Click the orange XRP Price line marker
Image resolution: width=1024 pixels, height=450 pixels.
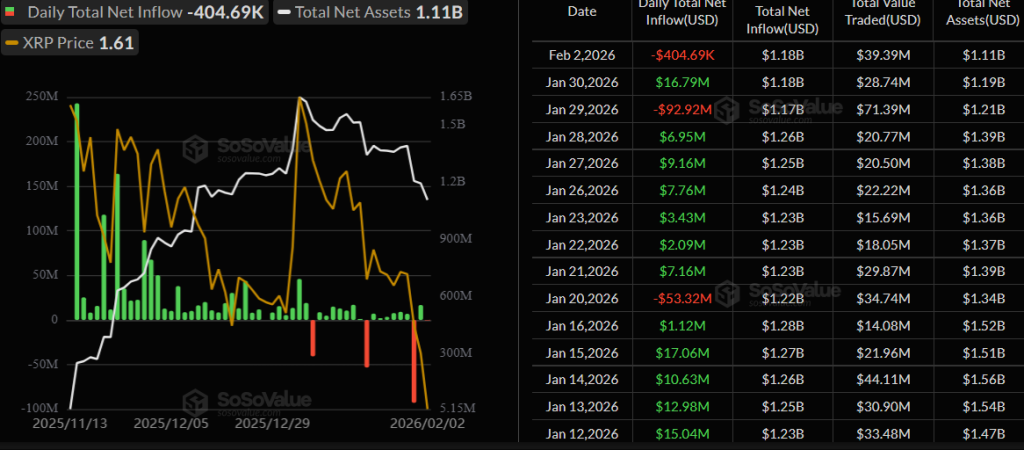[x=11, y=43]
